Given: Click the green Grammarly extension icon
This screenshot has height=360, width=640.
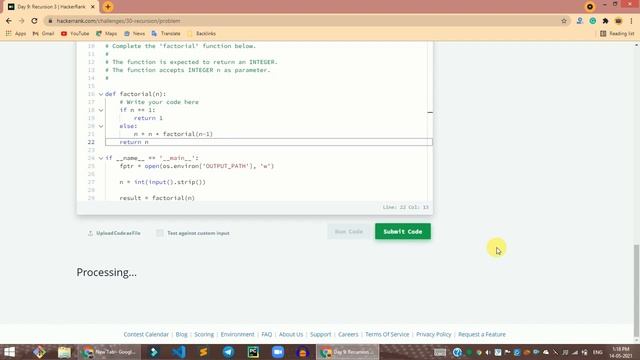Looking at the screenshot, I should 593,21.
